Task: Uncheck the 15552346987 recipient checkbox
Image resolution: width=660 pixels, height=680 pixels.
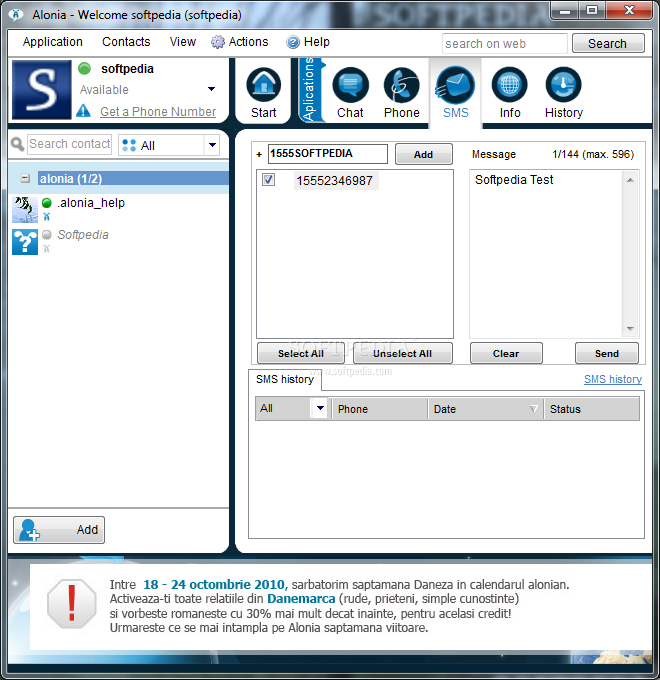Action: coord(268,180)
